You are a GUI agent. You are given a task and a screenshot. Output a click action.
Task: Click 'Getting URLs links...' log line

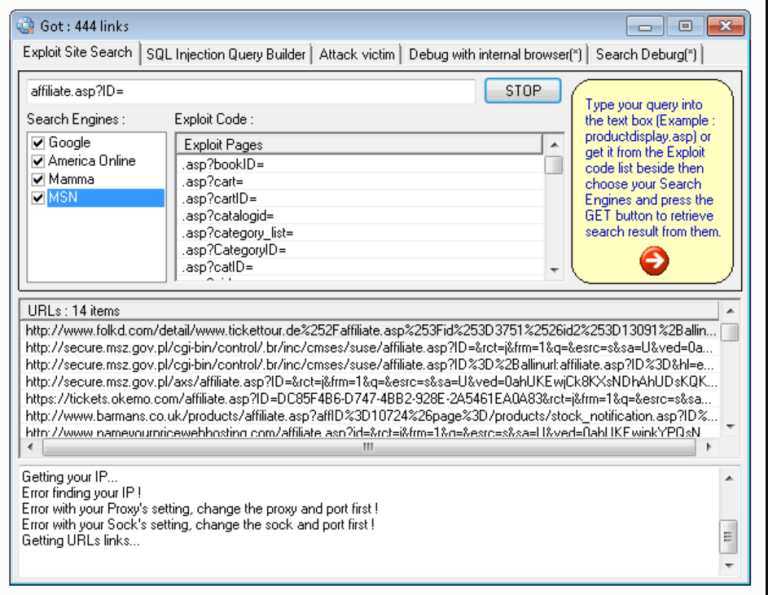[80, 541]
